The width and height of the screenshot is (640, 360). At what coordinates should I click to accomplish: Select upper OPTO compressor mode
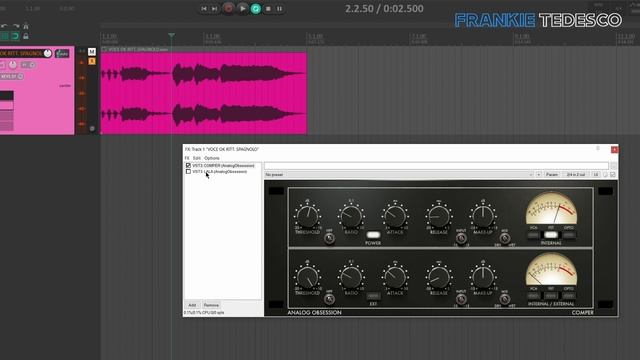pyautogui.click(x=569, y=235)
